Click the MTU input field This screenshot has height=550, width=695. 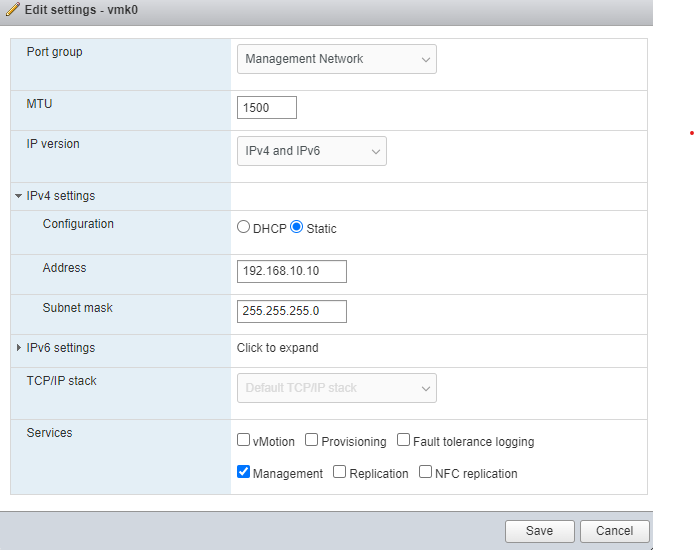click(267, 108)
